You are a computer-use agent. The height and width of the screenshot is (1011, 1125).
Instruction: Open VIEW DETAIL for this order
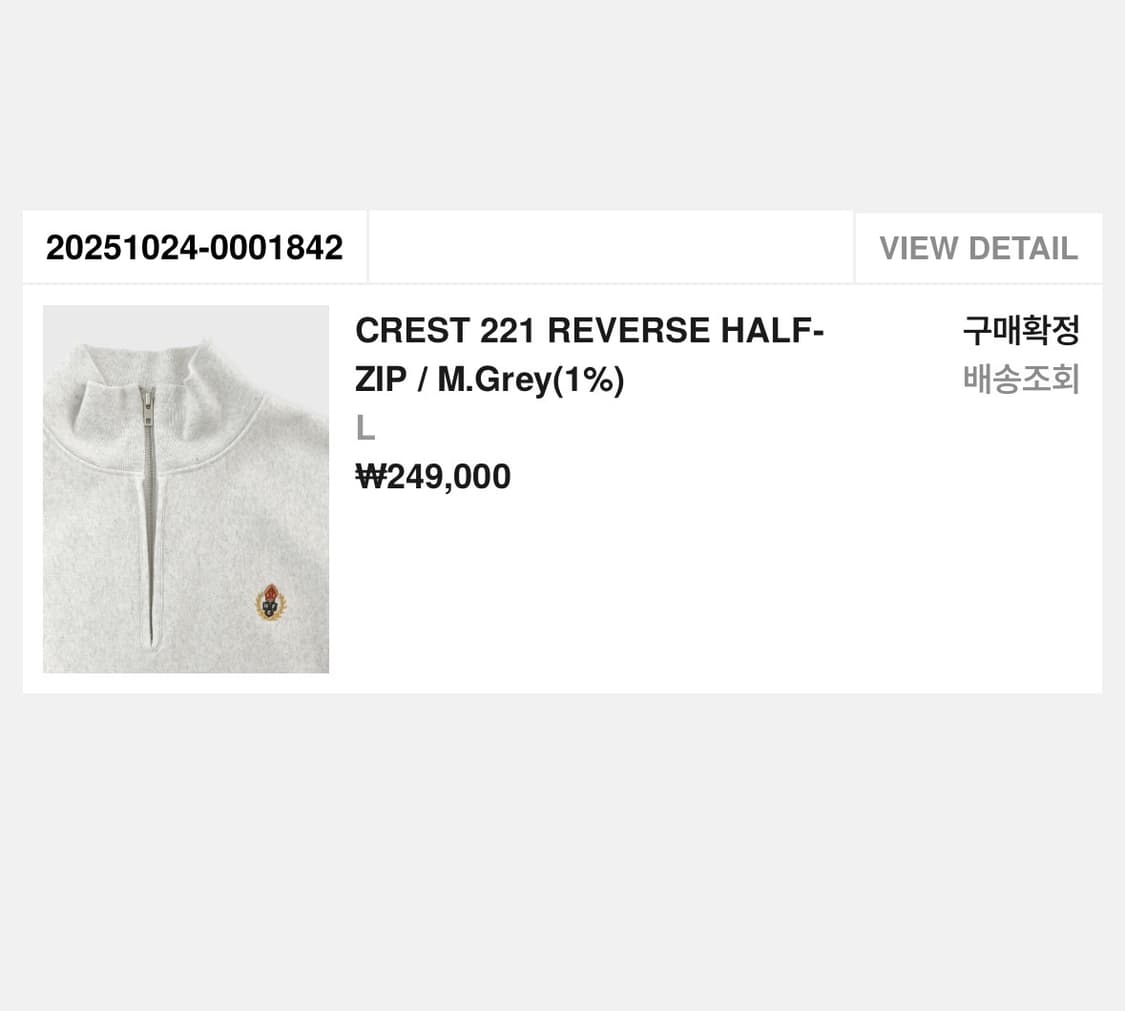click(979, 248)
